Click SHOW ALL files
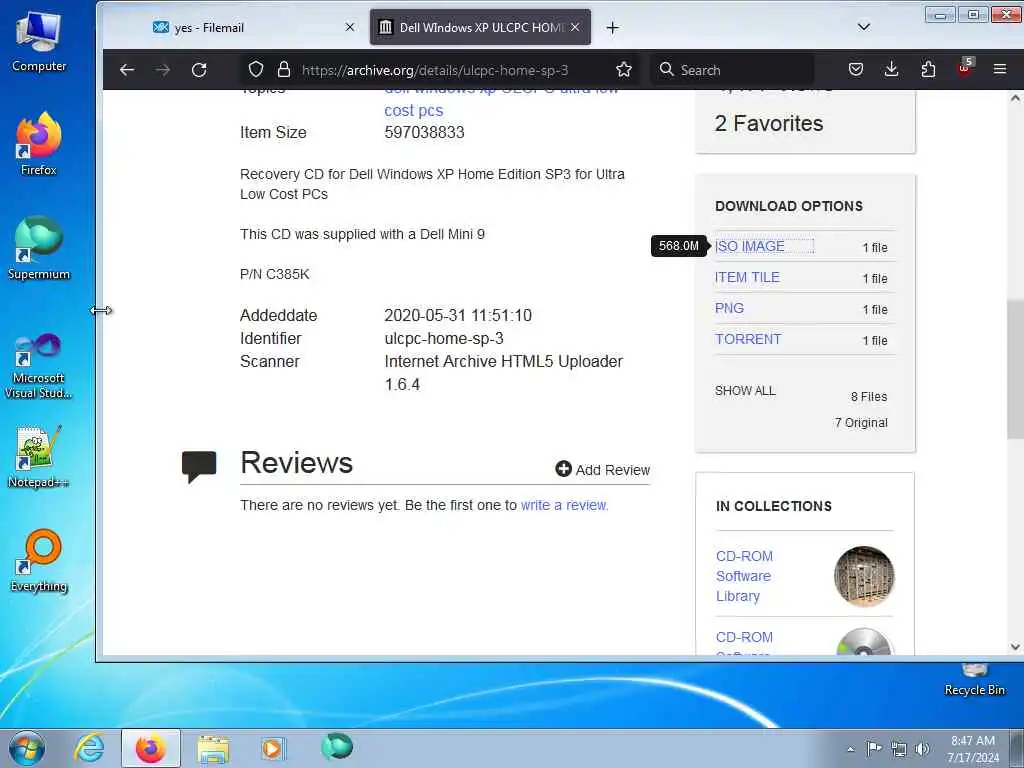Image resolution: width=1024 pixels, height=768 pixels. pos(745,391)
